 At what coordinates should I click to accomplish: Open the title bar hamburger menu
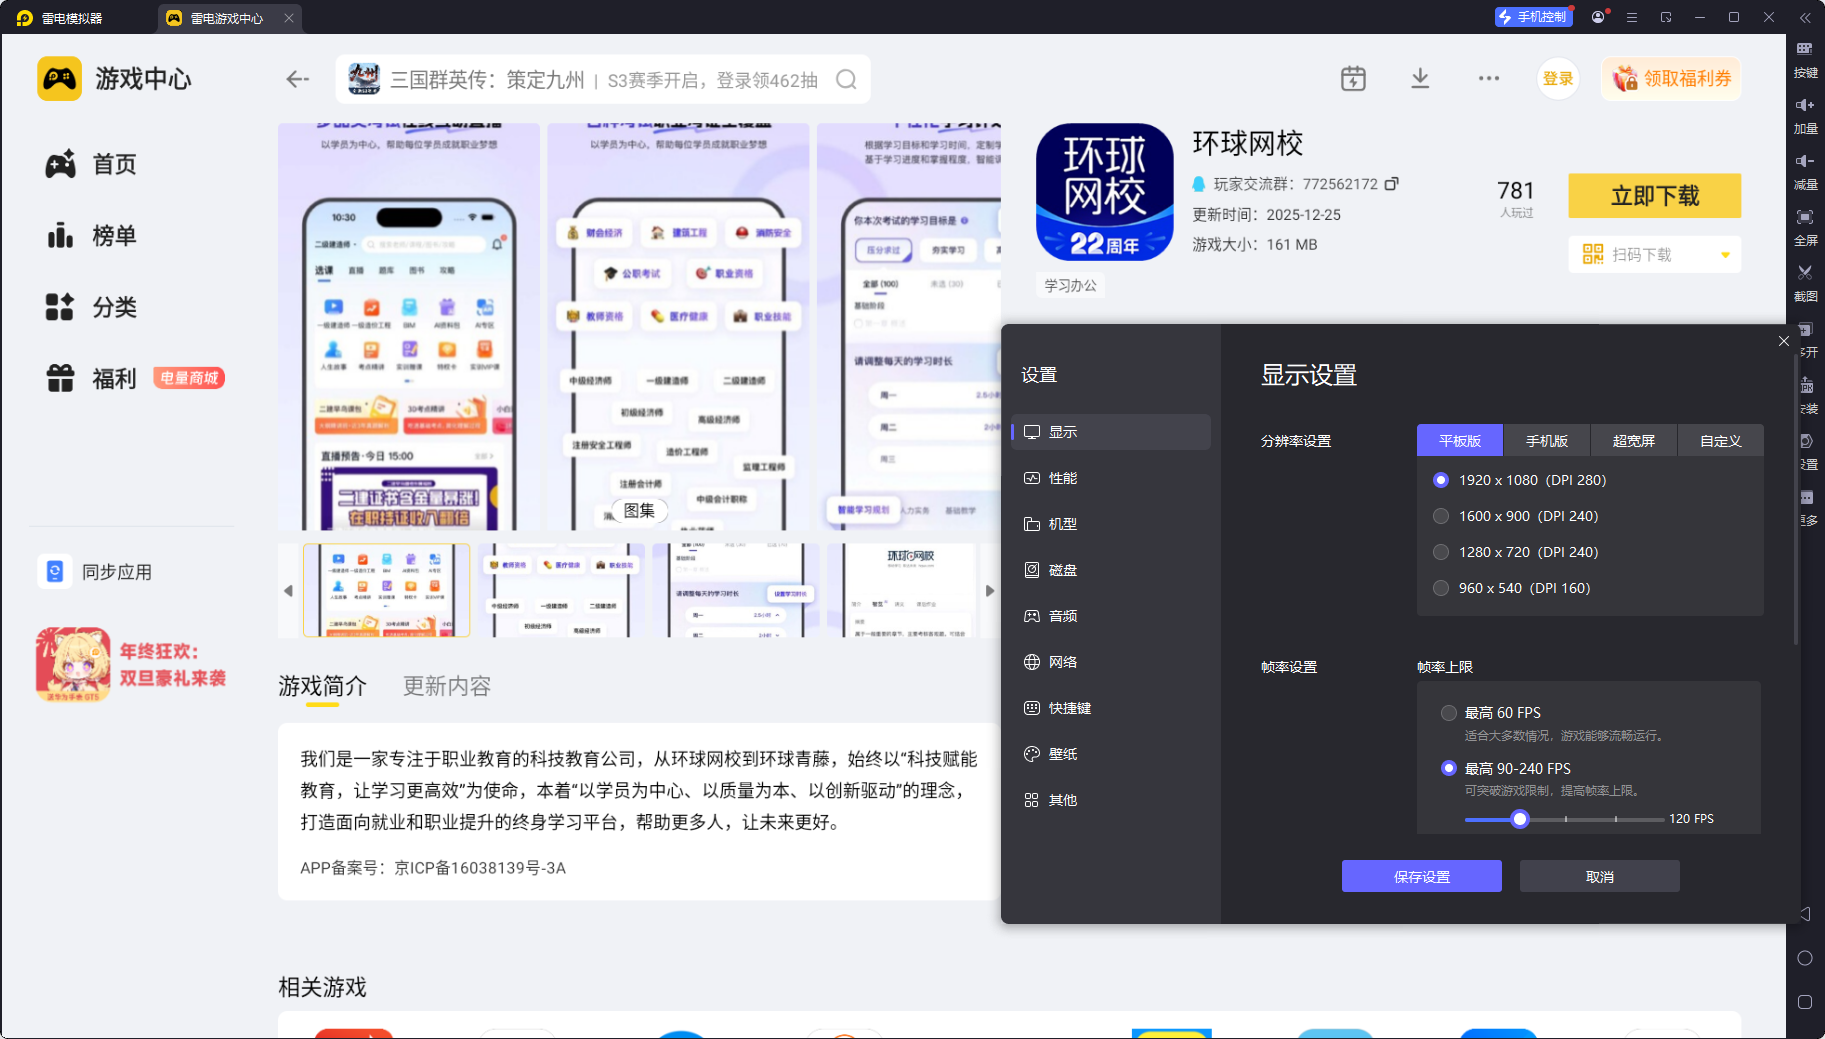[1632, 17]
